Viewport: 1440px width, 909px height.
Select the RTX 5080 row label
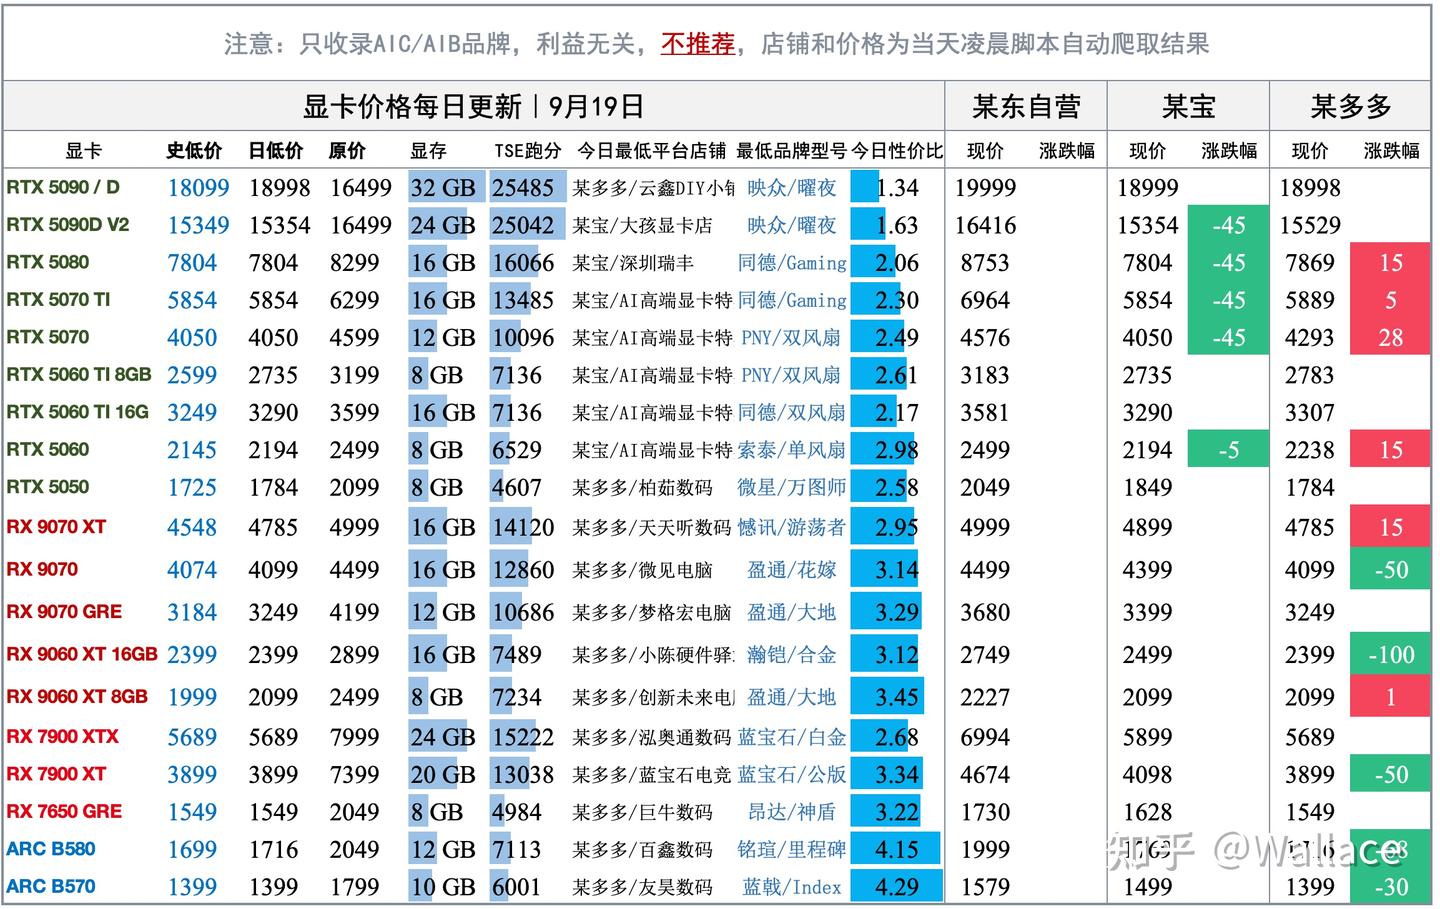[48, 262]
